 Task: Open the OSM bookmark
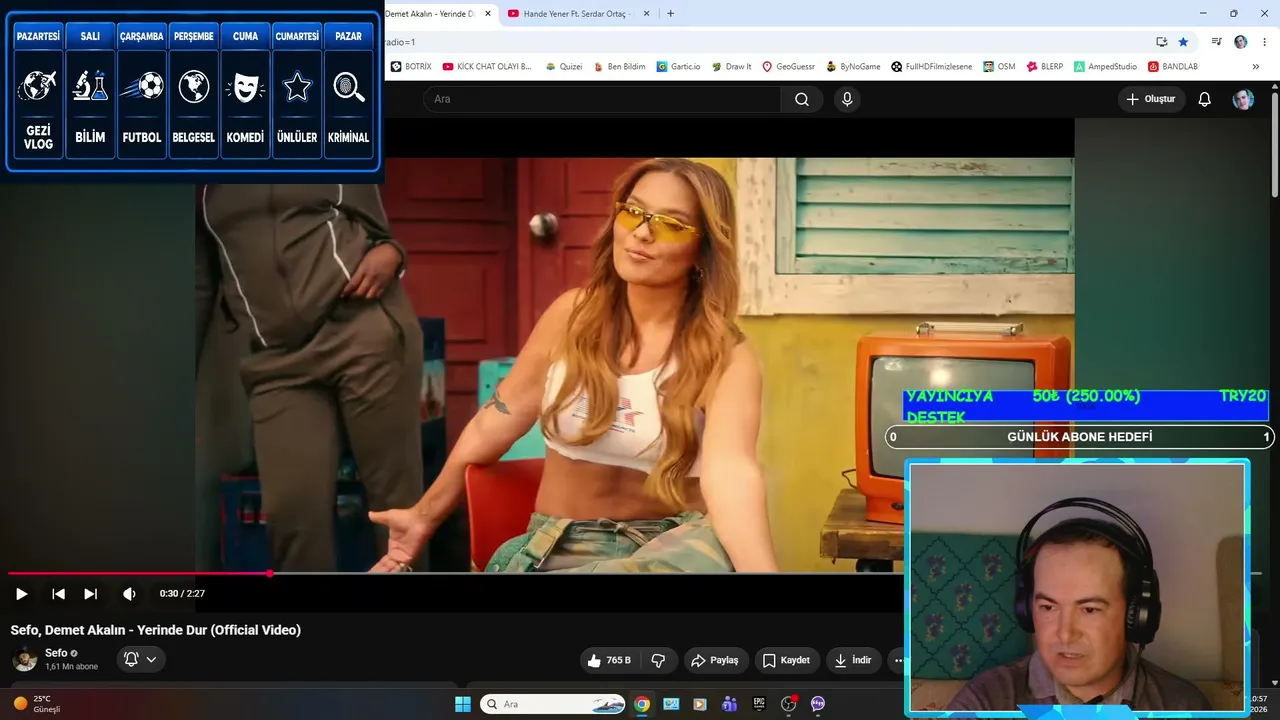(x=999, y=67)
